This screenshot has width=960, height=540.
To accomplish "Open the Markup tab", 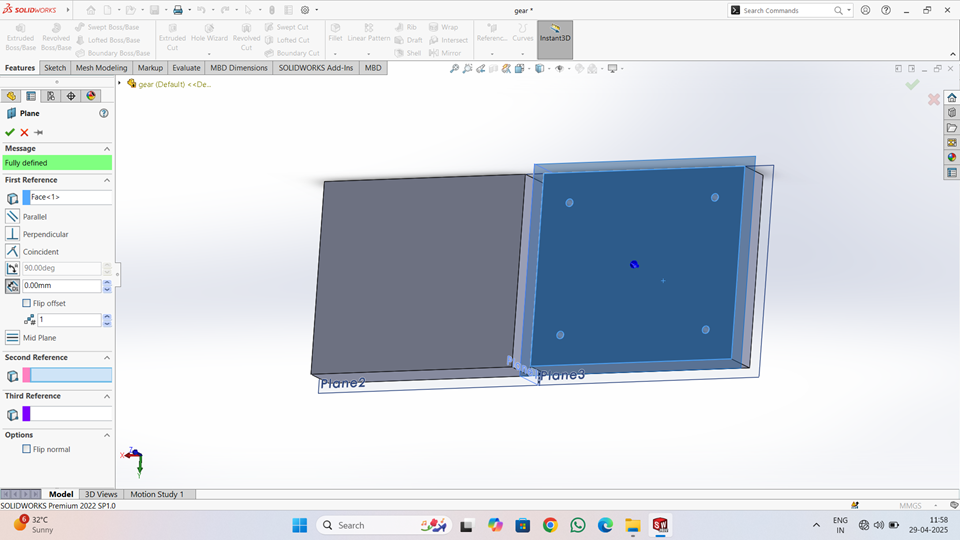I will 150,68.
